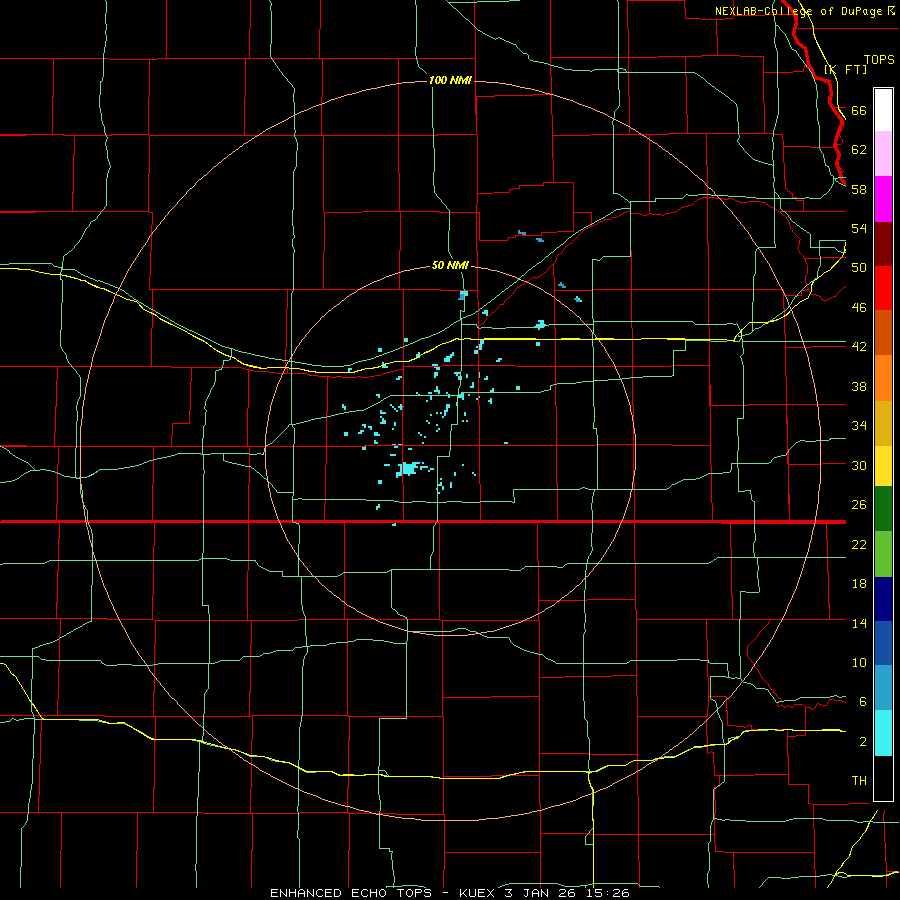The width and height of the screenshot is (900, 900).
Task: Click the light green legend color band
Action: coord(883,554)
